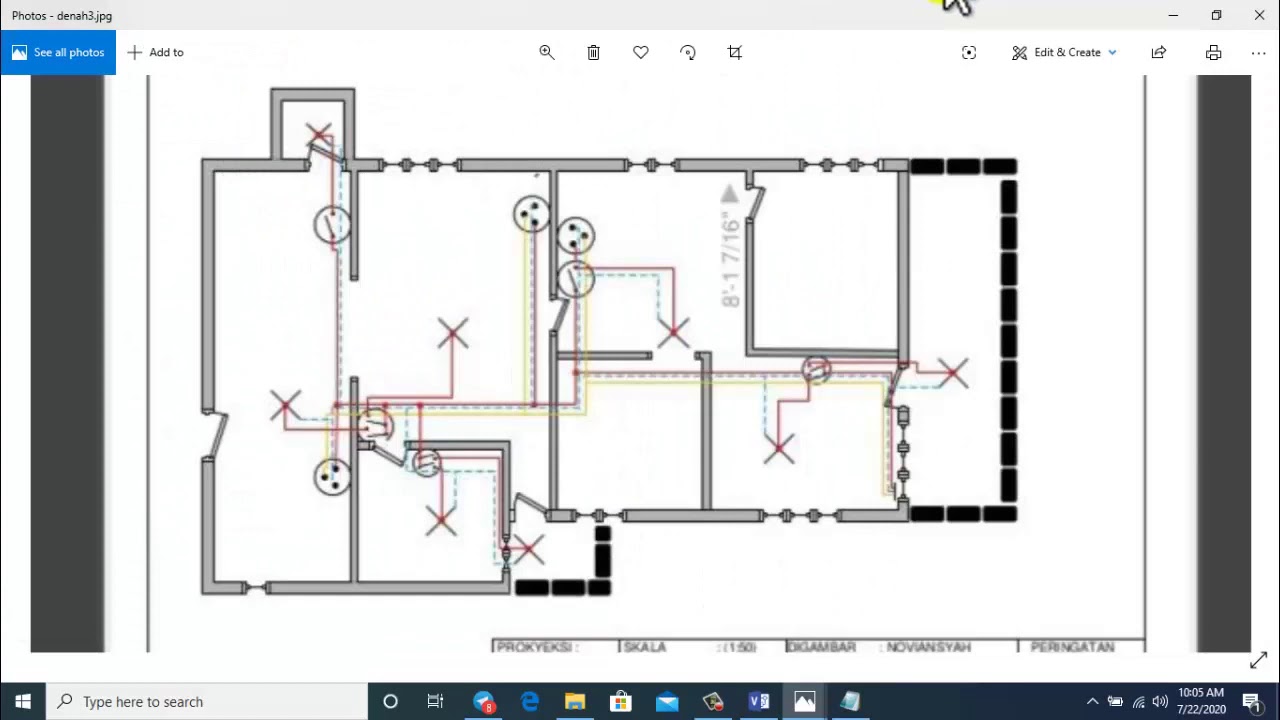Zoom in with the magnifier icon

pos(547,52)
